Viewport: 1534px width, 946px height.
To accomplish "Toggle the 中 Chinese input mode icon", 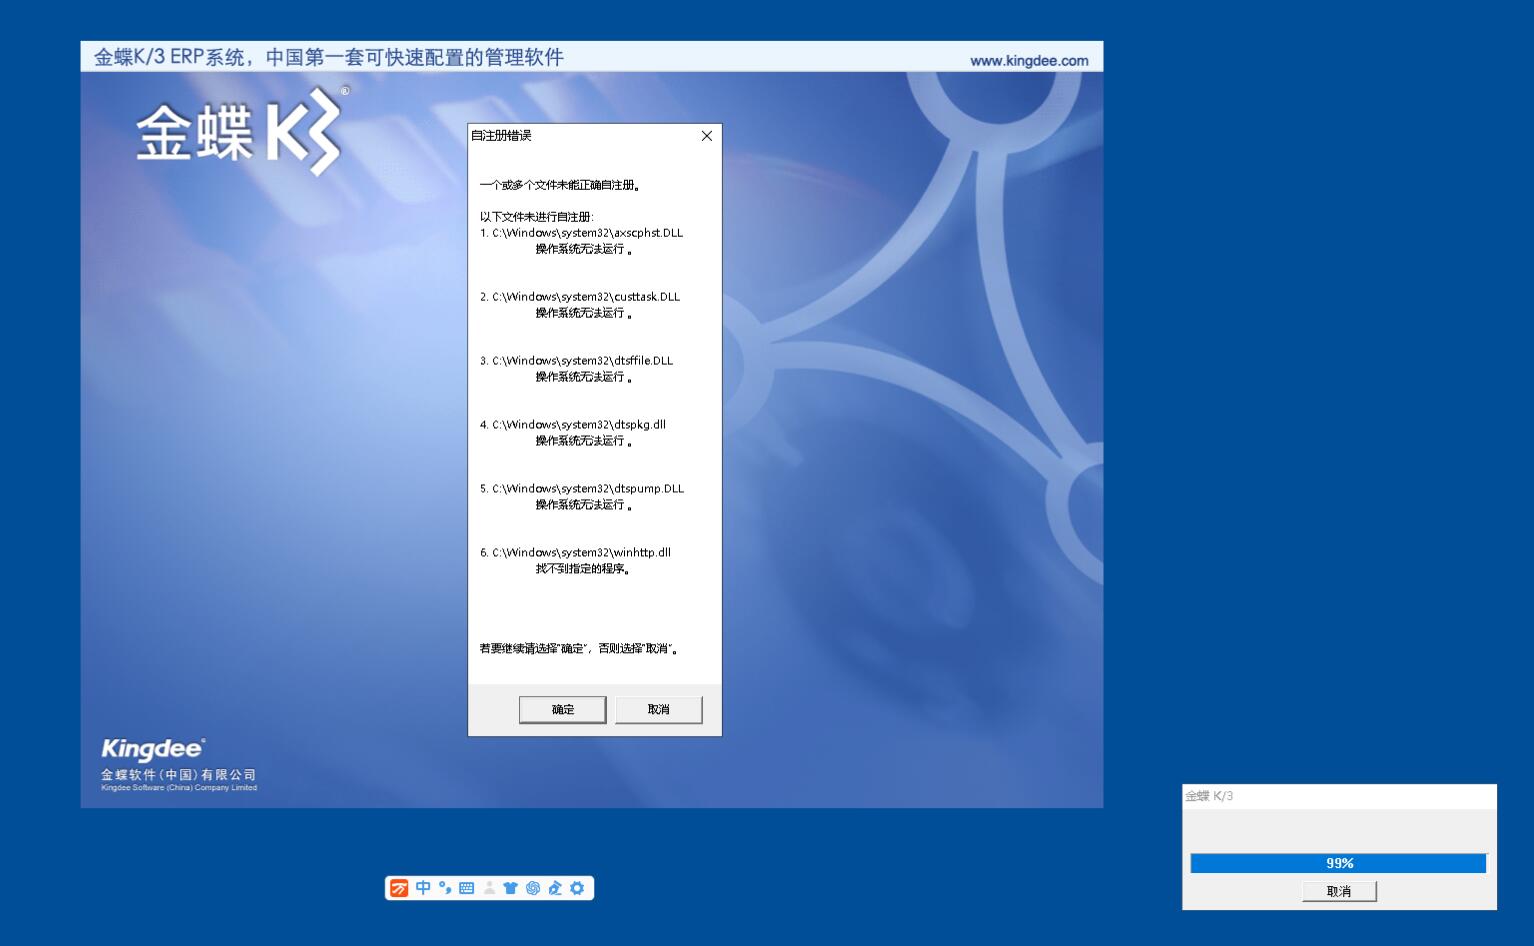I will (x=423, y=888).
